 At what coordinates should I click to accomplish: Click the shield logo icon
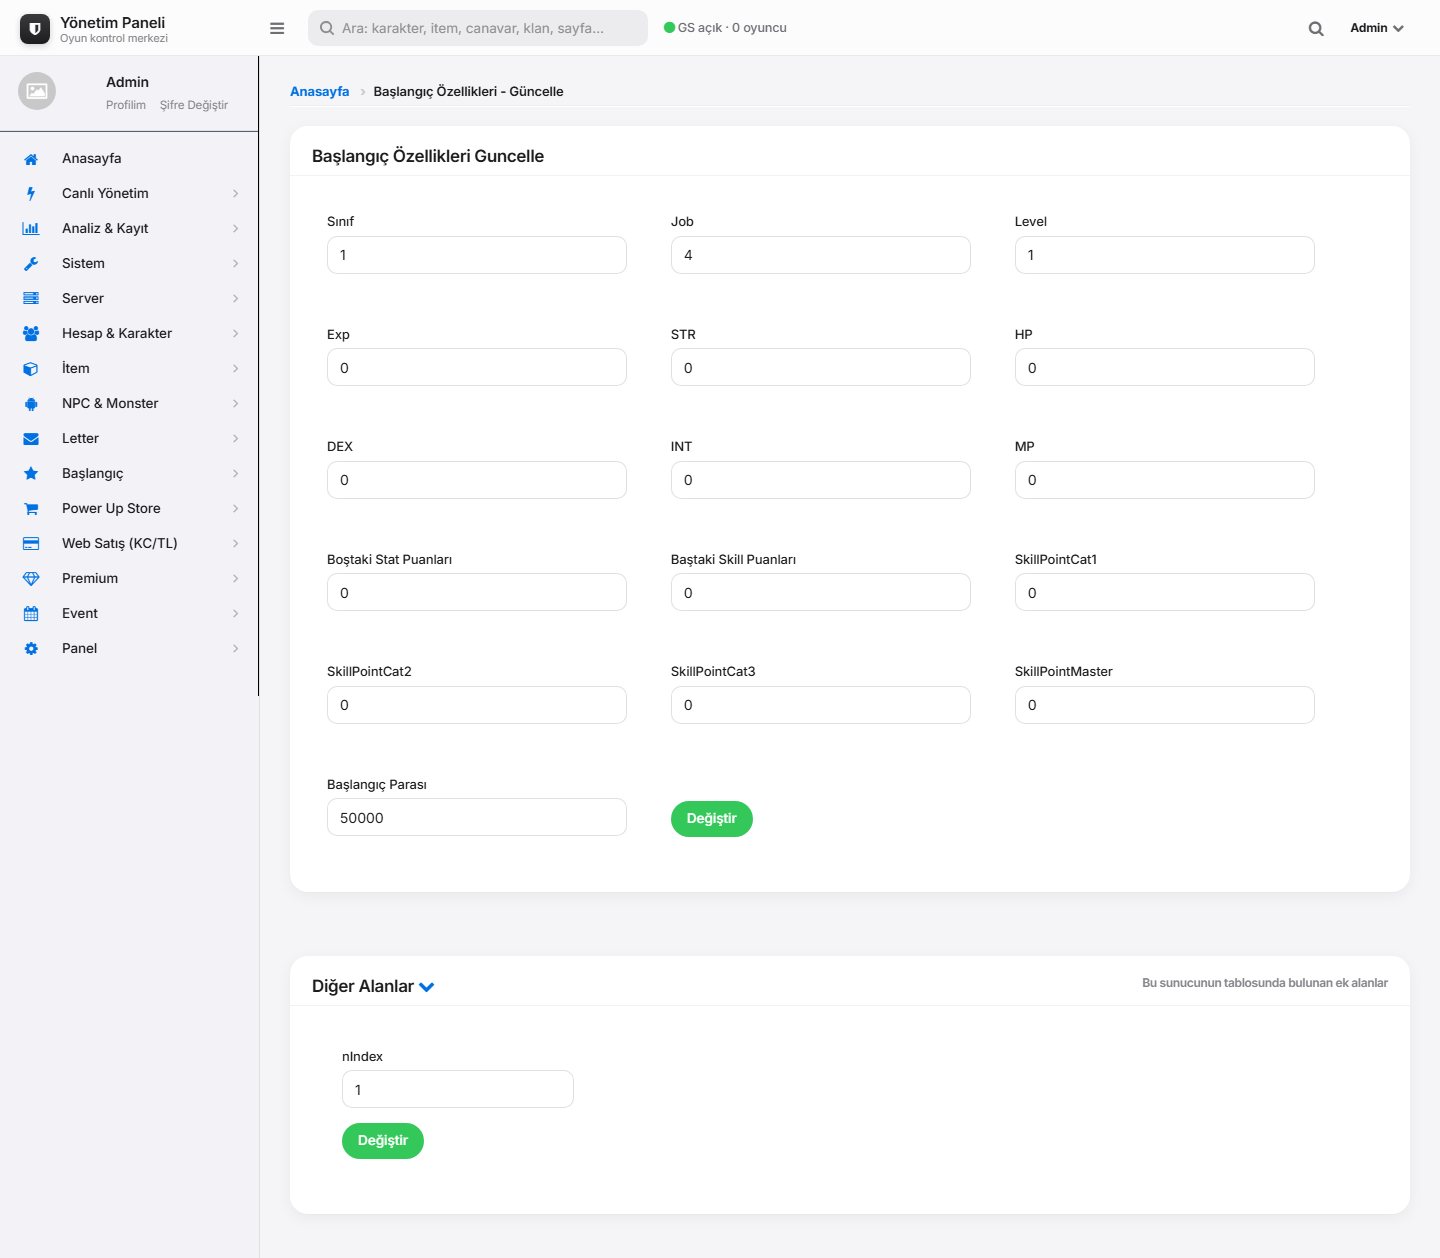tap(35, 29)
